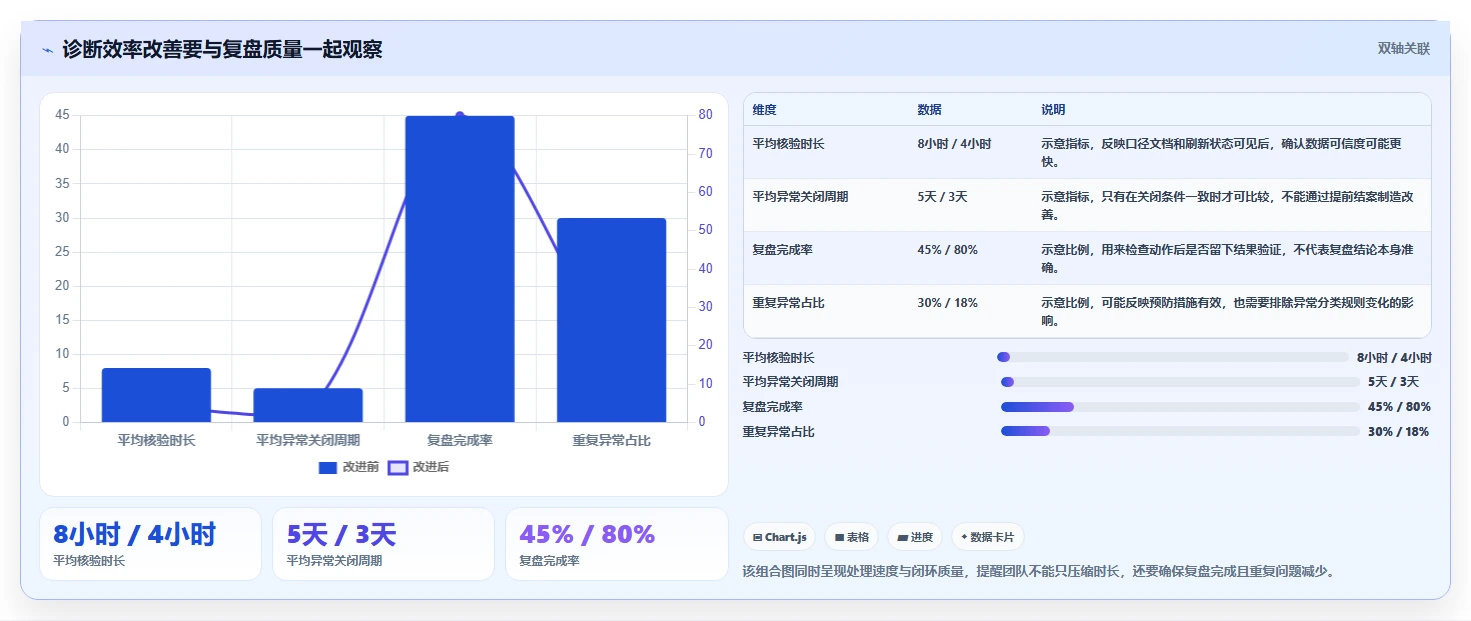Click the progress bar for 平均核验时长

pyautogui.click(x=1172, y=357)
